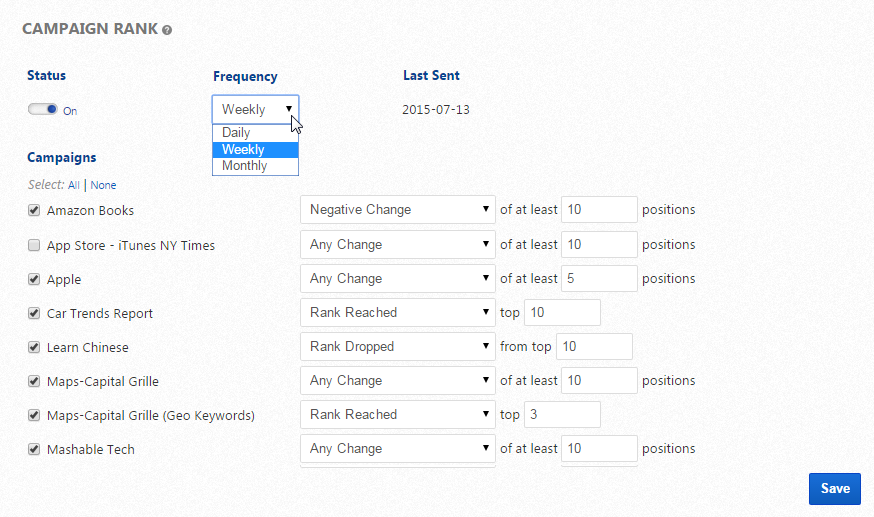Choose Daily from the frequency list
874x517 pixels.
(255, 133)
